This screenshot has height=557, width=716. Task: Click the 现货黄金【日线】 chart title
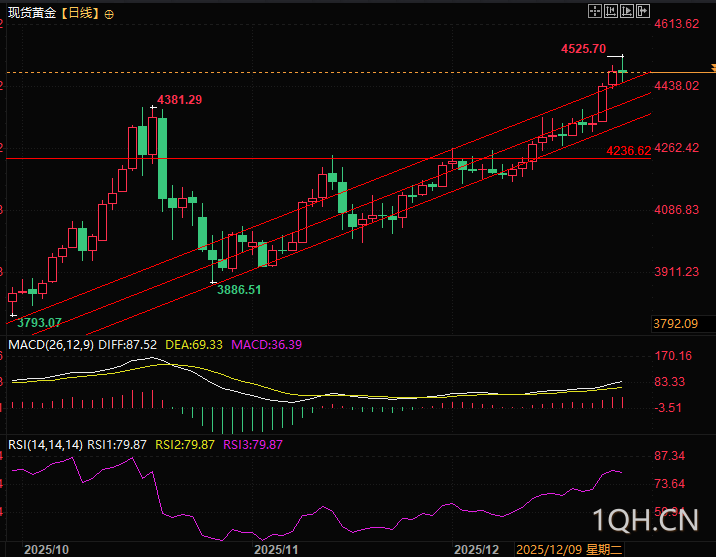click(54, 13)
